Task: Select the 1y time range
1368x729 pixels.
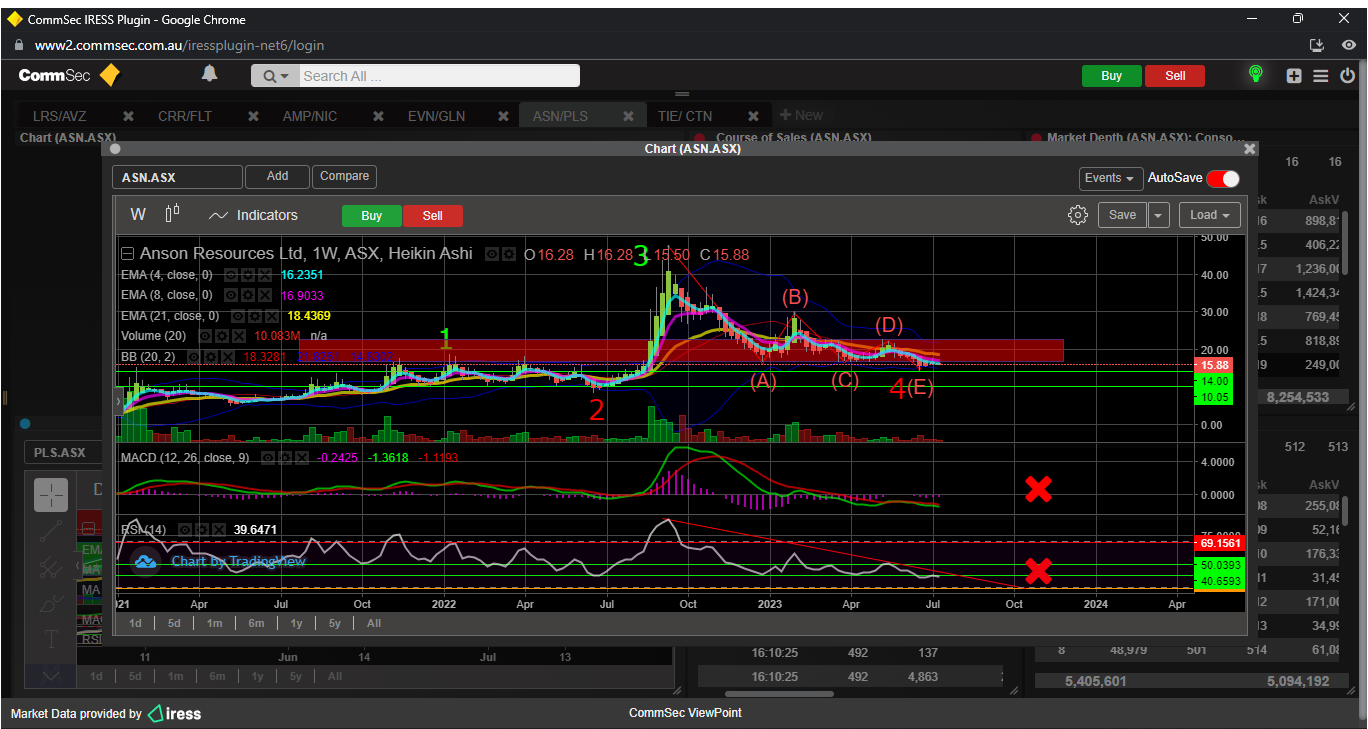Action: pos(296,623)
